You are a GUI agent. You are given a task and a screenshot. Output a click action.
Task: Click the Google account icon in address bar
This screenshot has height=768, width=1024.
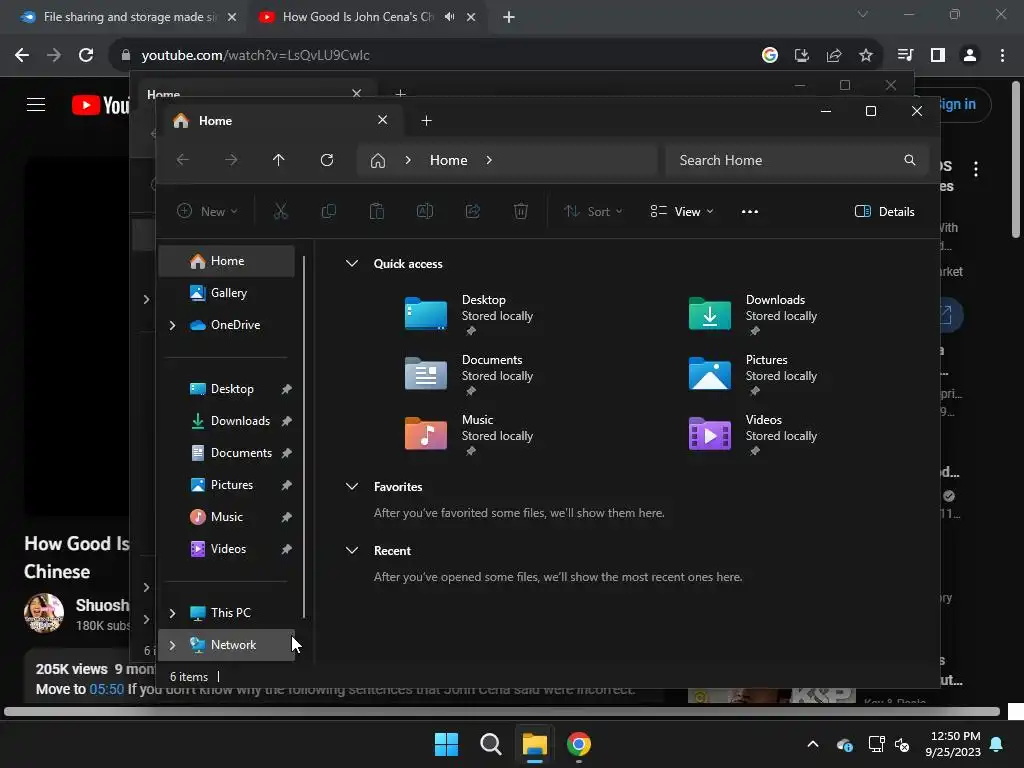[x=770, y=56]
